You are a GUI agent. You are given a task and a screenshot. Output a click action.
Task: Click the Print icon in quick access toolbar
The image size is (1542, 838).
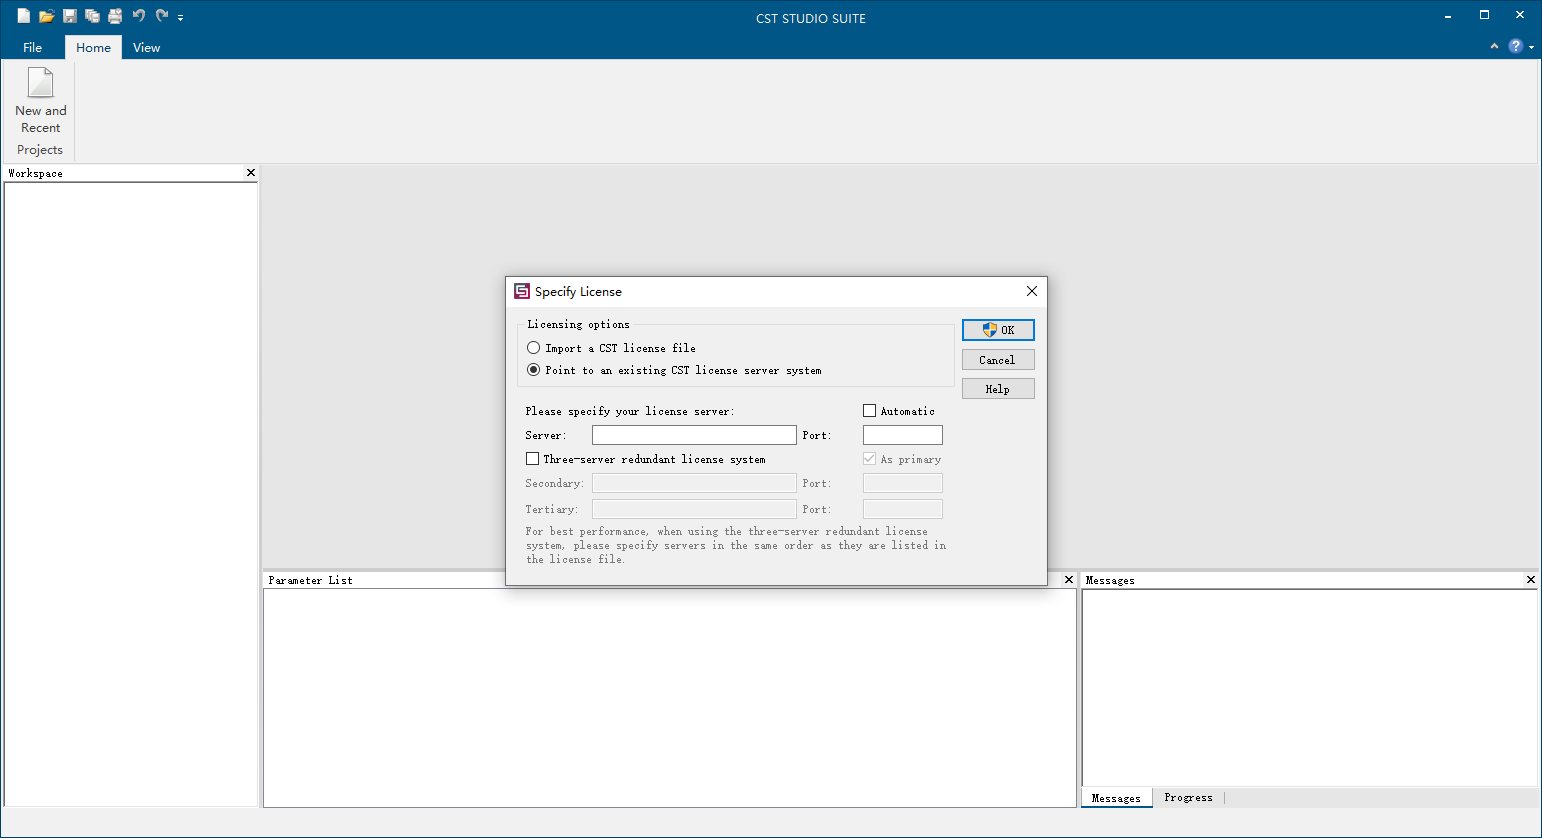pos(115,16)
